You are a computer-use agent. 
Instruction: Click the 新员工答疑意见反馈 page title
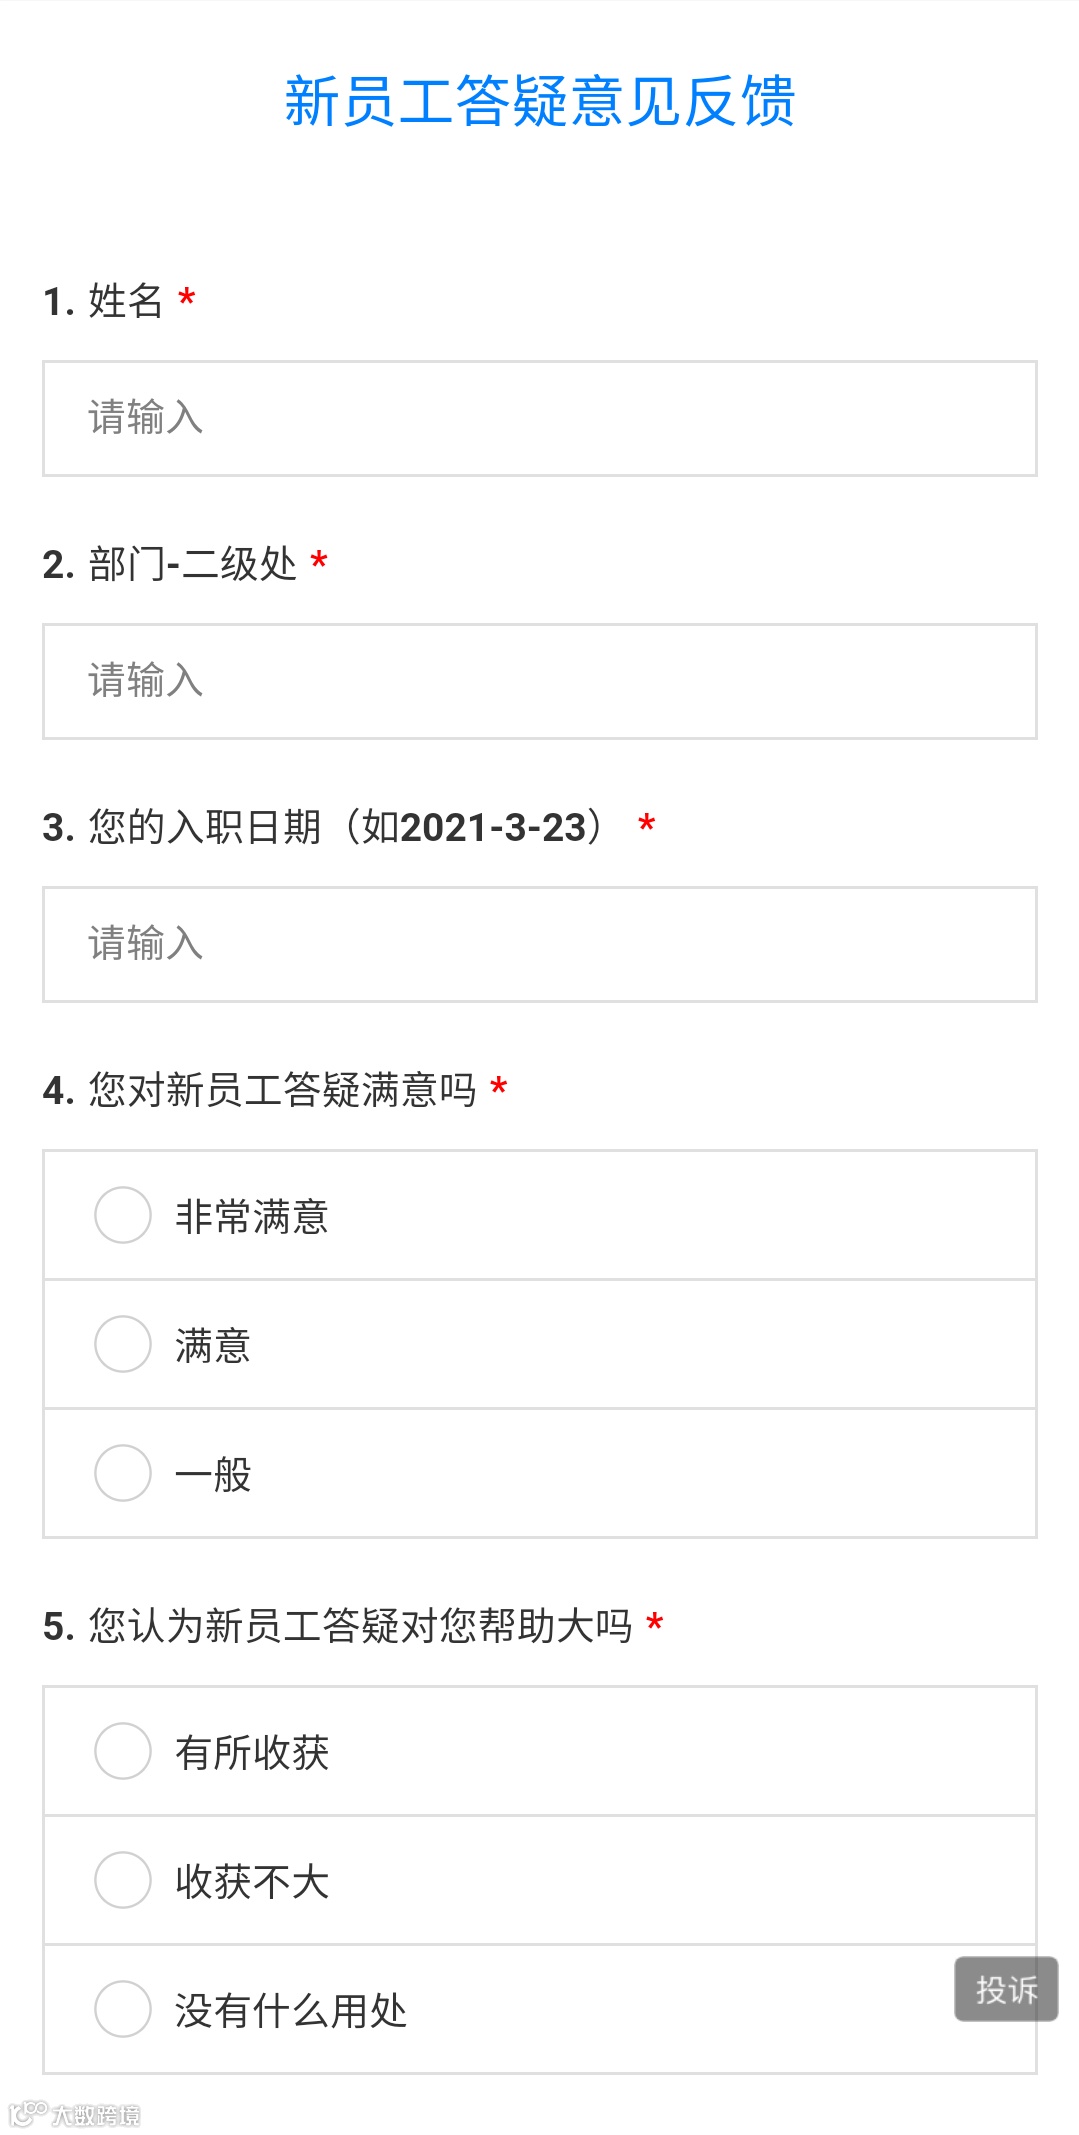pyautogui.click(x=539, y=102)
